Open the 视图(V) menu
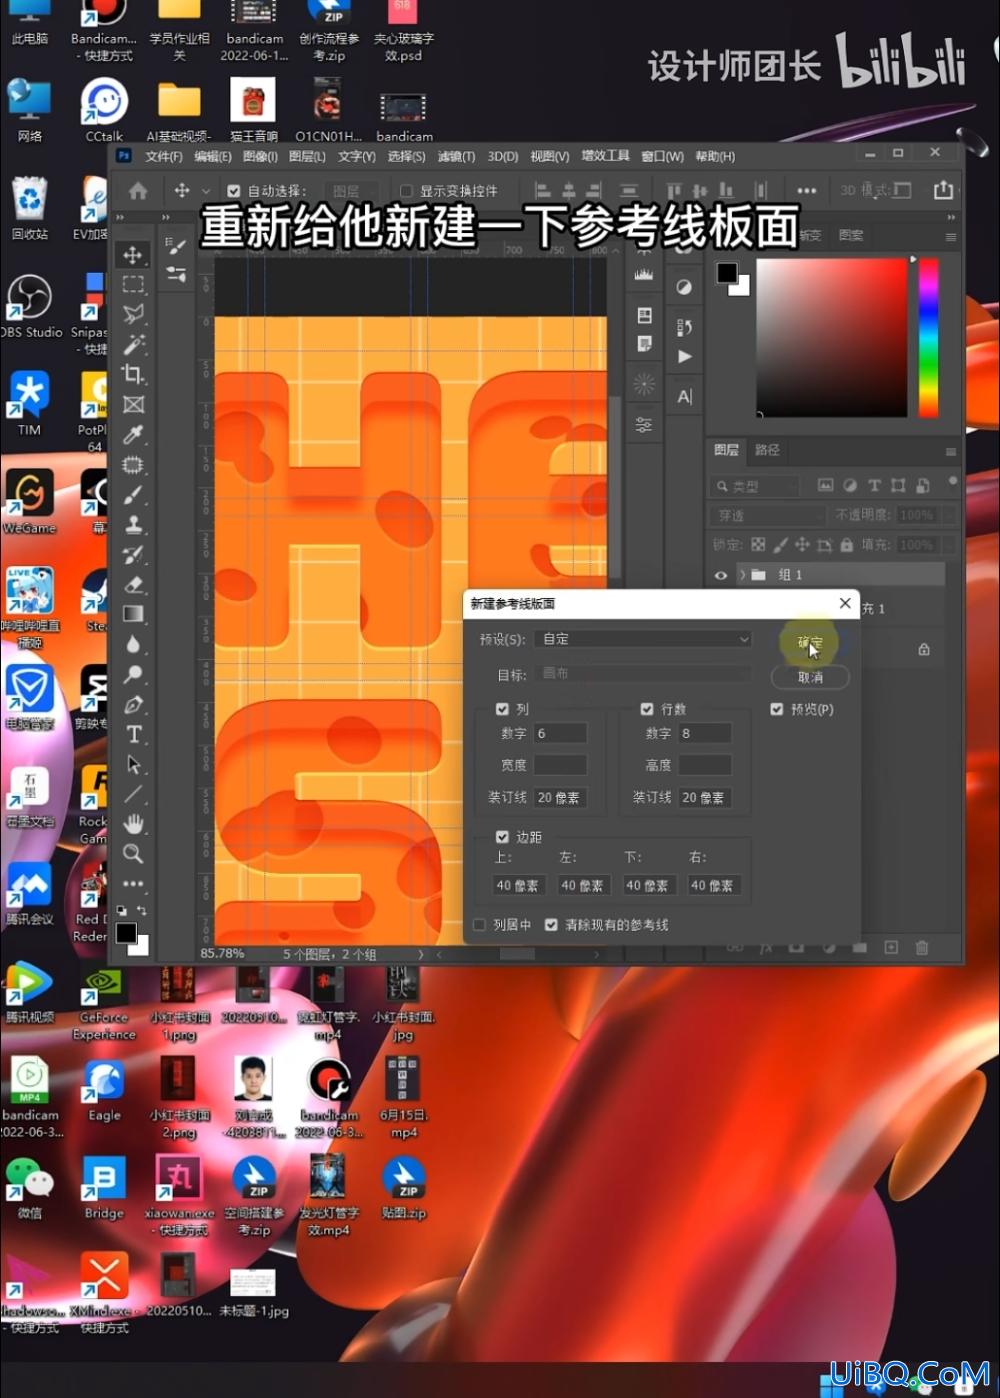This screenshot has height=1398, width=1000. point(550,157)
